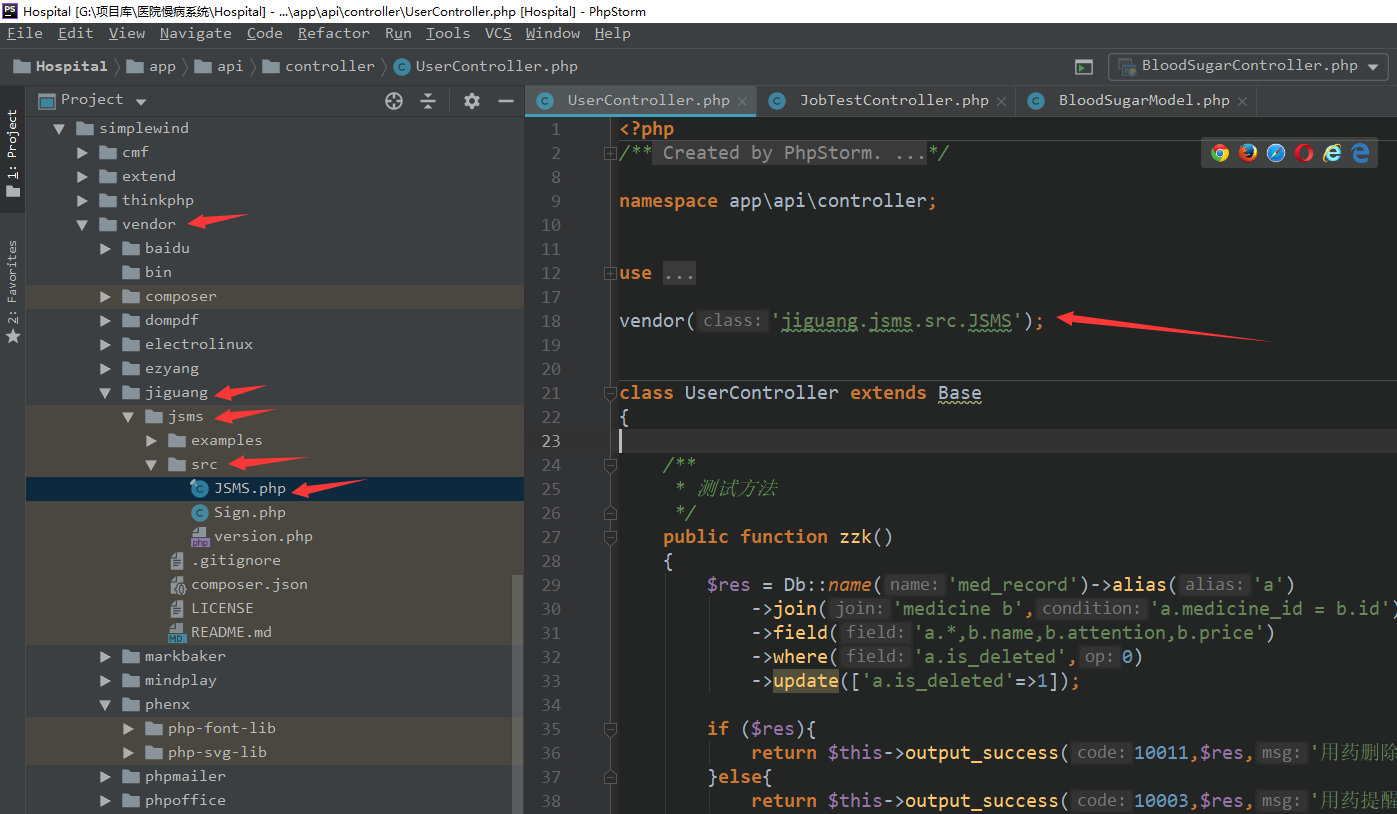1397x814 pixels.
Task: Collapse the jsms folder
Action: (129, 416)
